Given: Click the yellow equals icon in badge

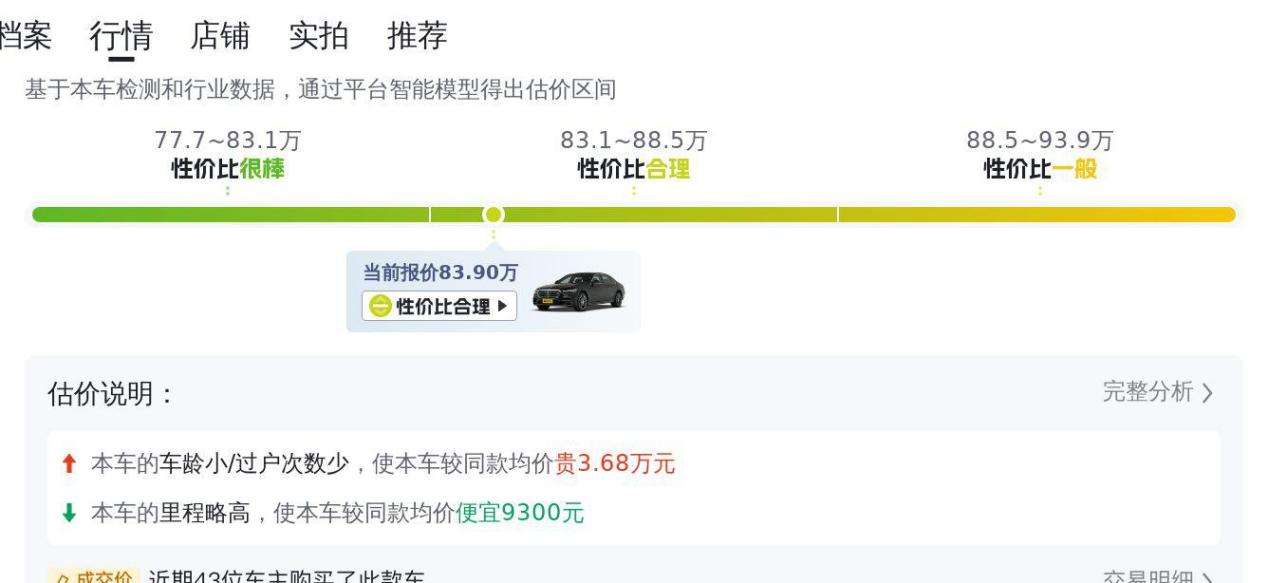Looking at the screenshot, I should coord(380,307).
